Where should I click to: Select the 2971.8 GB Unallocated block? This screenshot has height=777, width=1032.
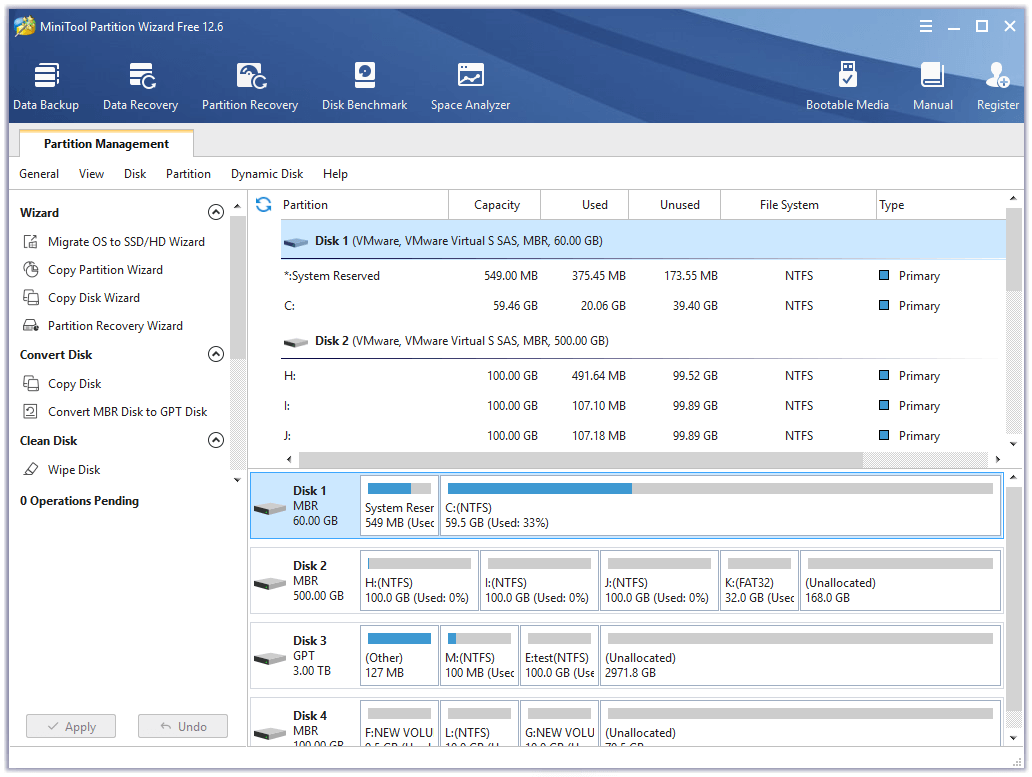[801, 656]
